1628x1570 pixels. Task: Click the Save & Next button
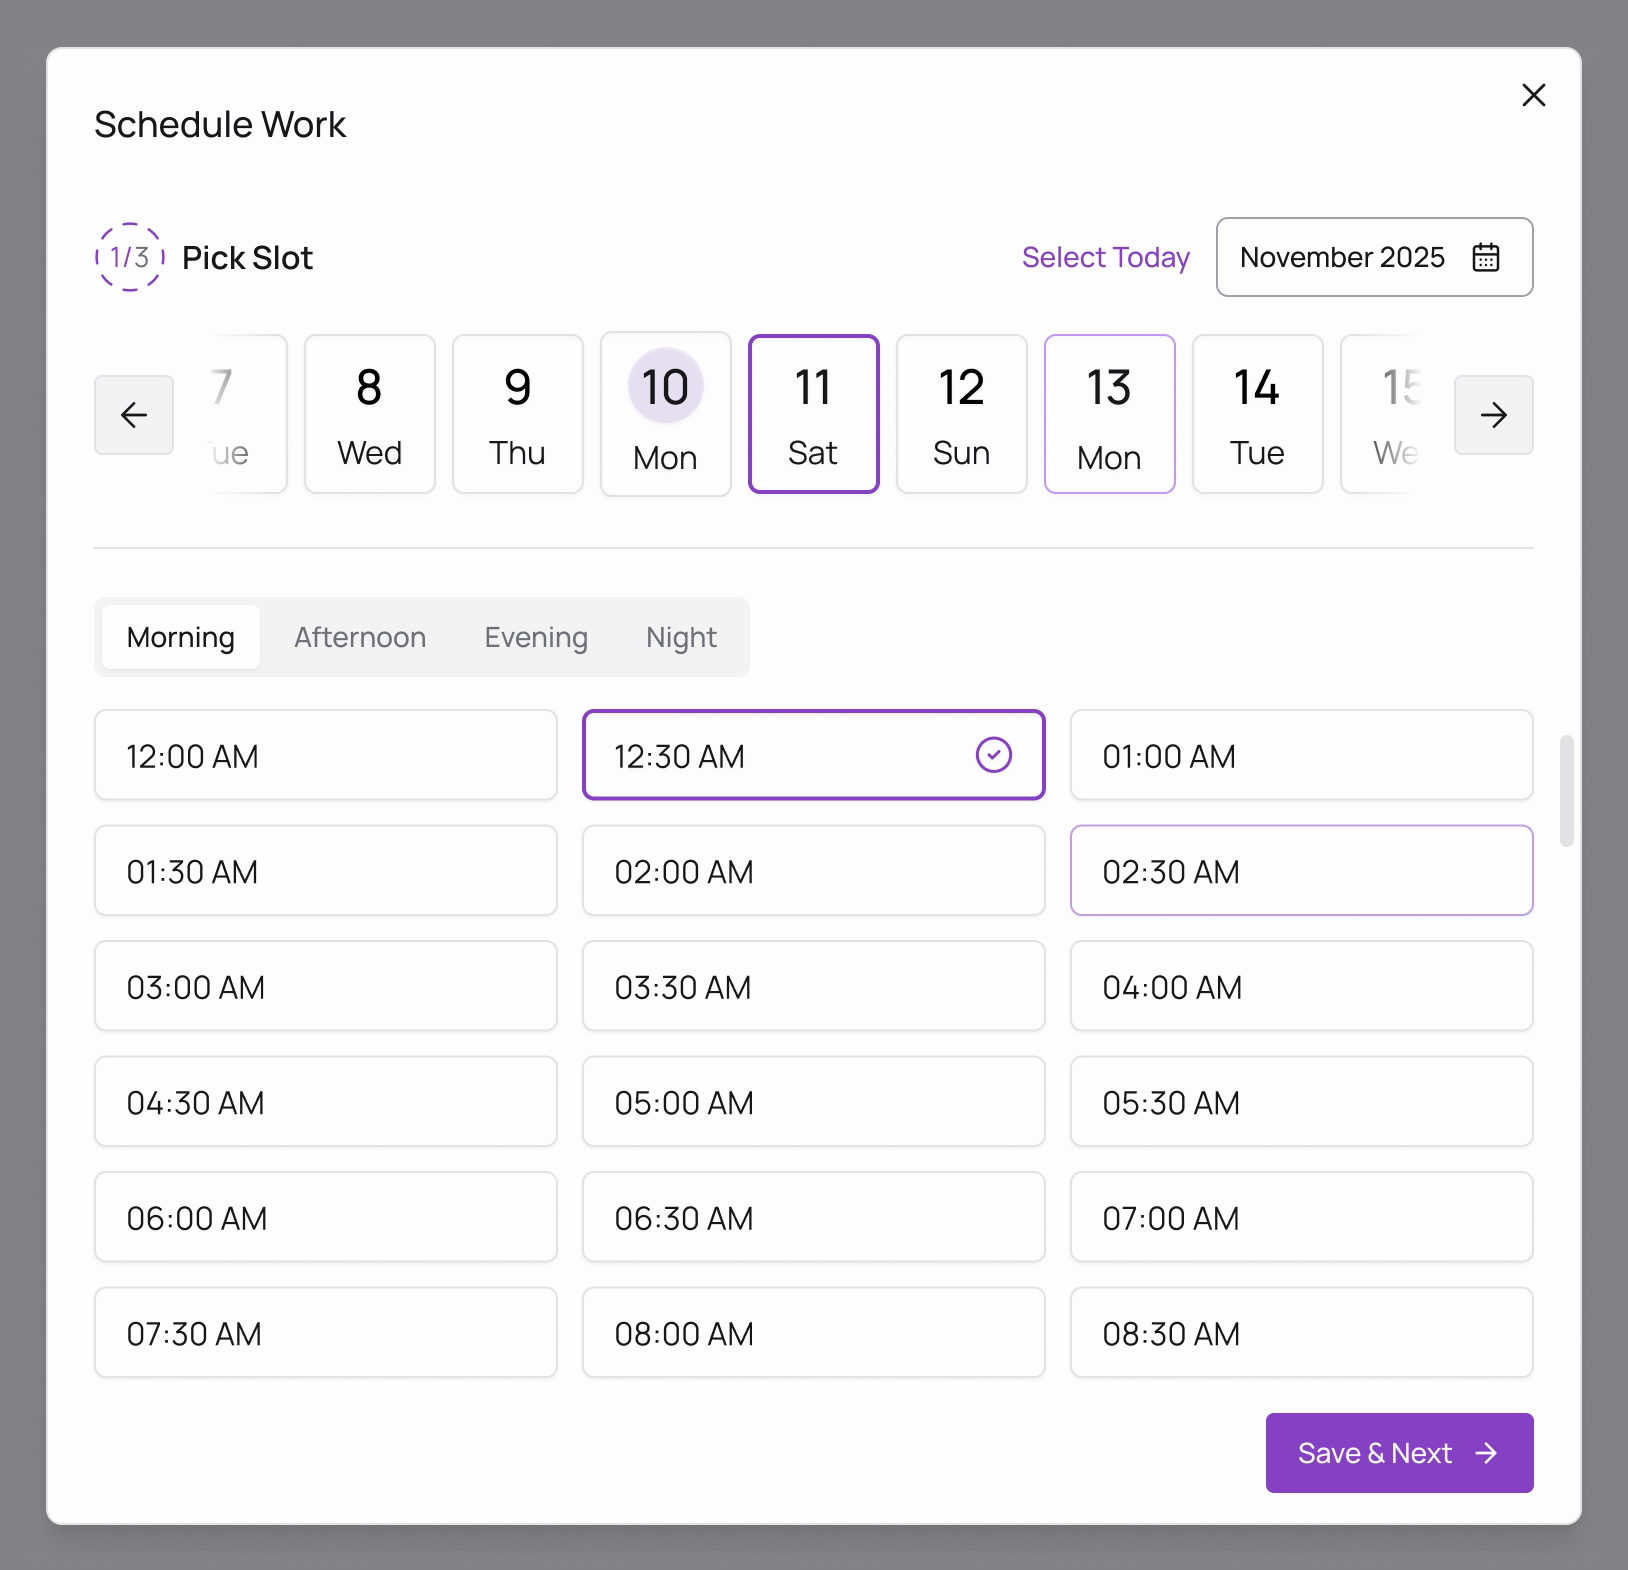click(x=1399, y=1453)
